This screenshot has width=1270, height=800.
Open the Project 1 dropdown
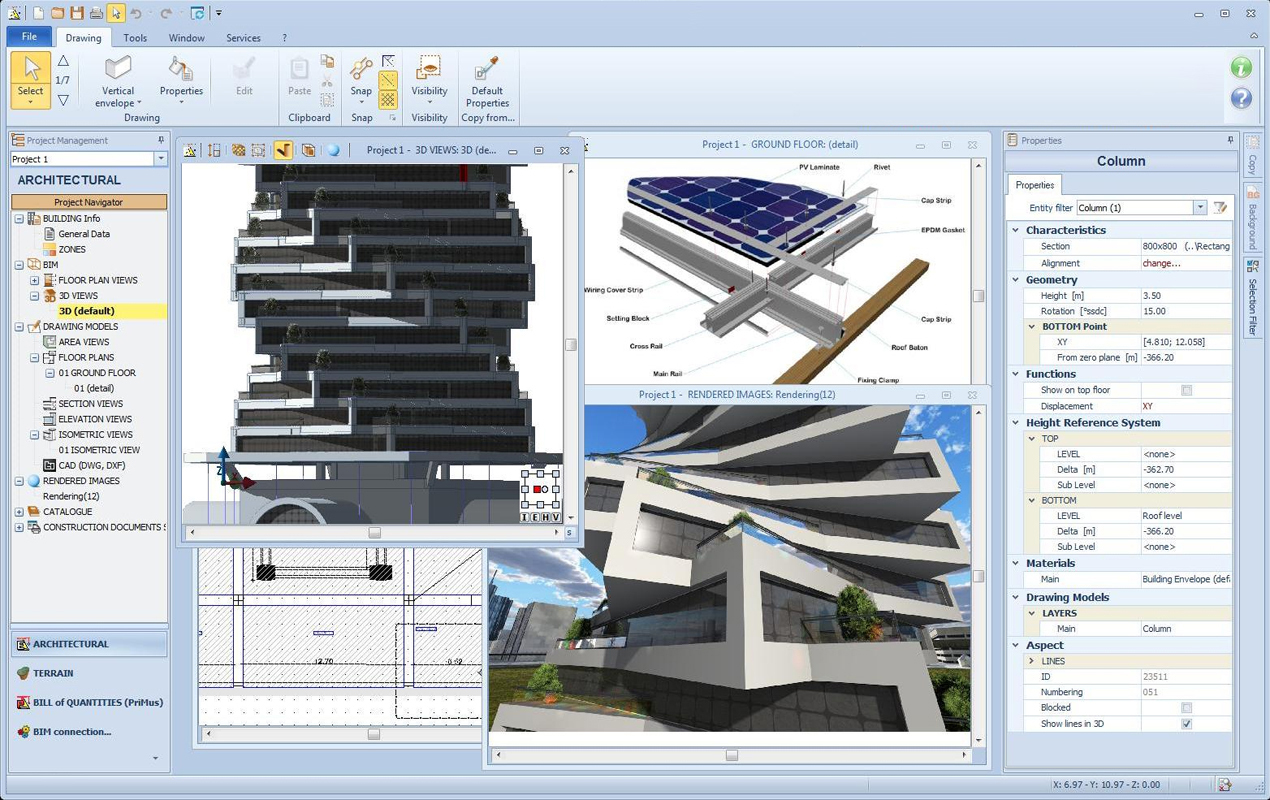point(160,159)
